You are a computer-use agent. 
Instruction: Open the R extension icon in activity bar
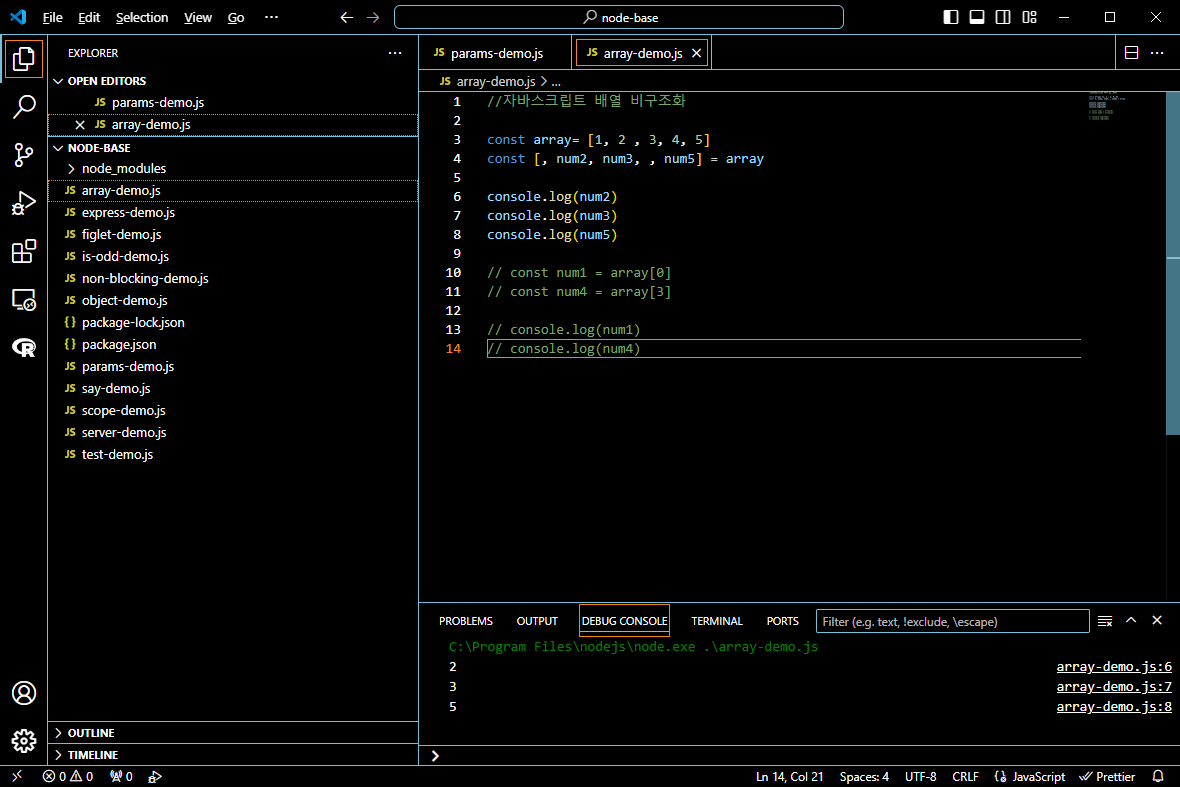23,348
